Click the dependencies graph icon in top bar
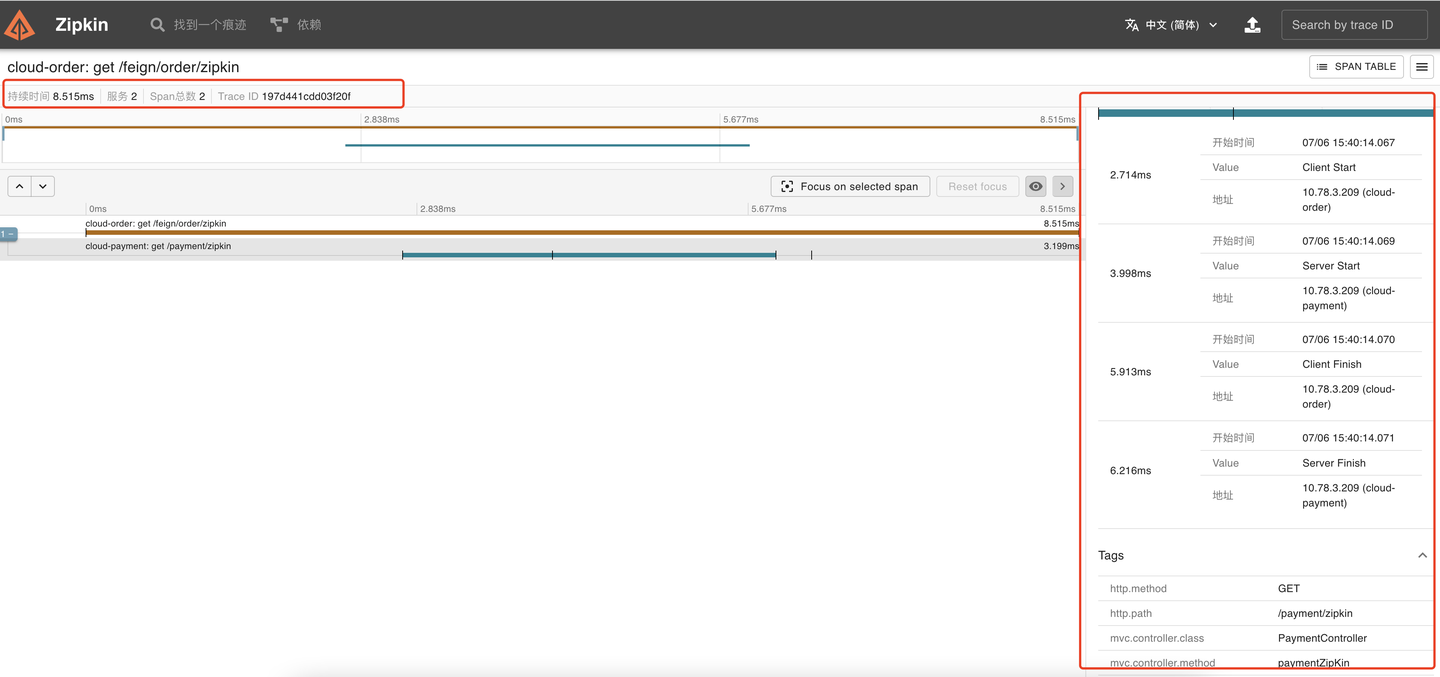The height and width of the screenshot is (677, 1440). pyautogui.click(x=277, y=23)
